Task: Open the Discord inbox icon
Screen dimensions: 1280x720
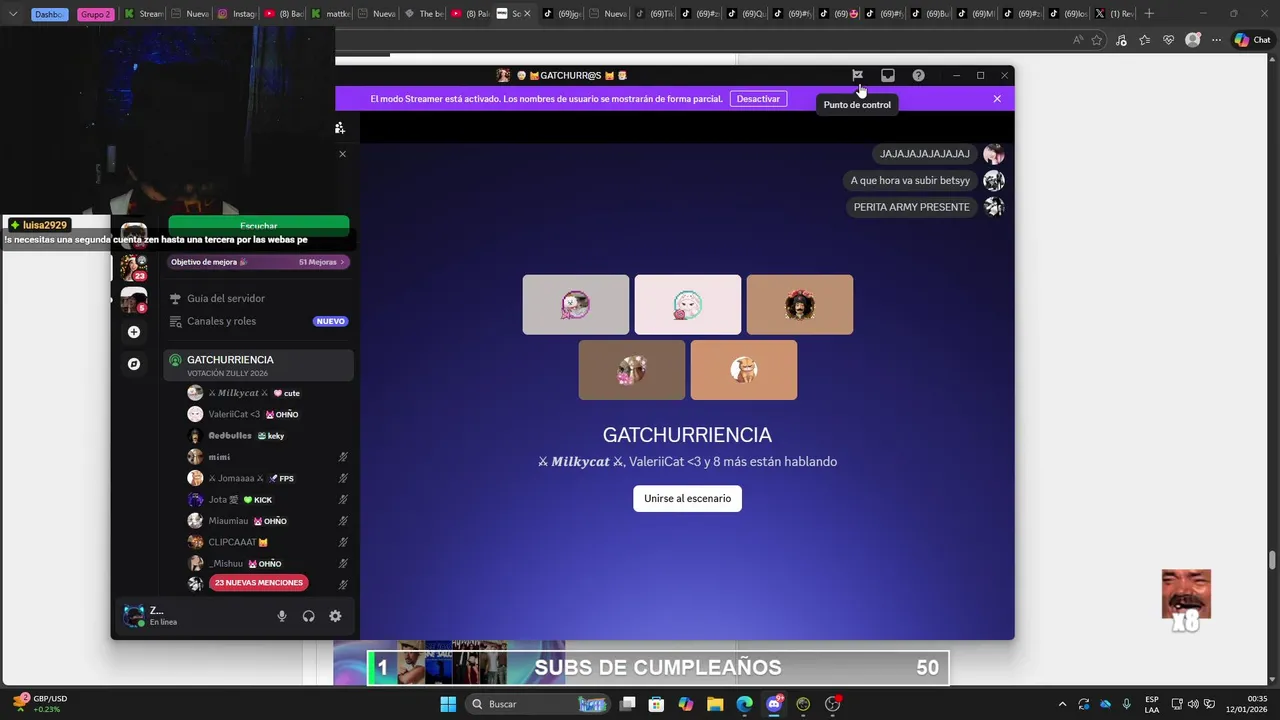Action: point(887,75)
